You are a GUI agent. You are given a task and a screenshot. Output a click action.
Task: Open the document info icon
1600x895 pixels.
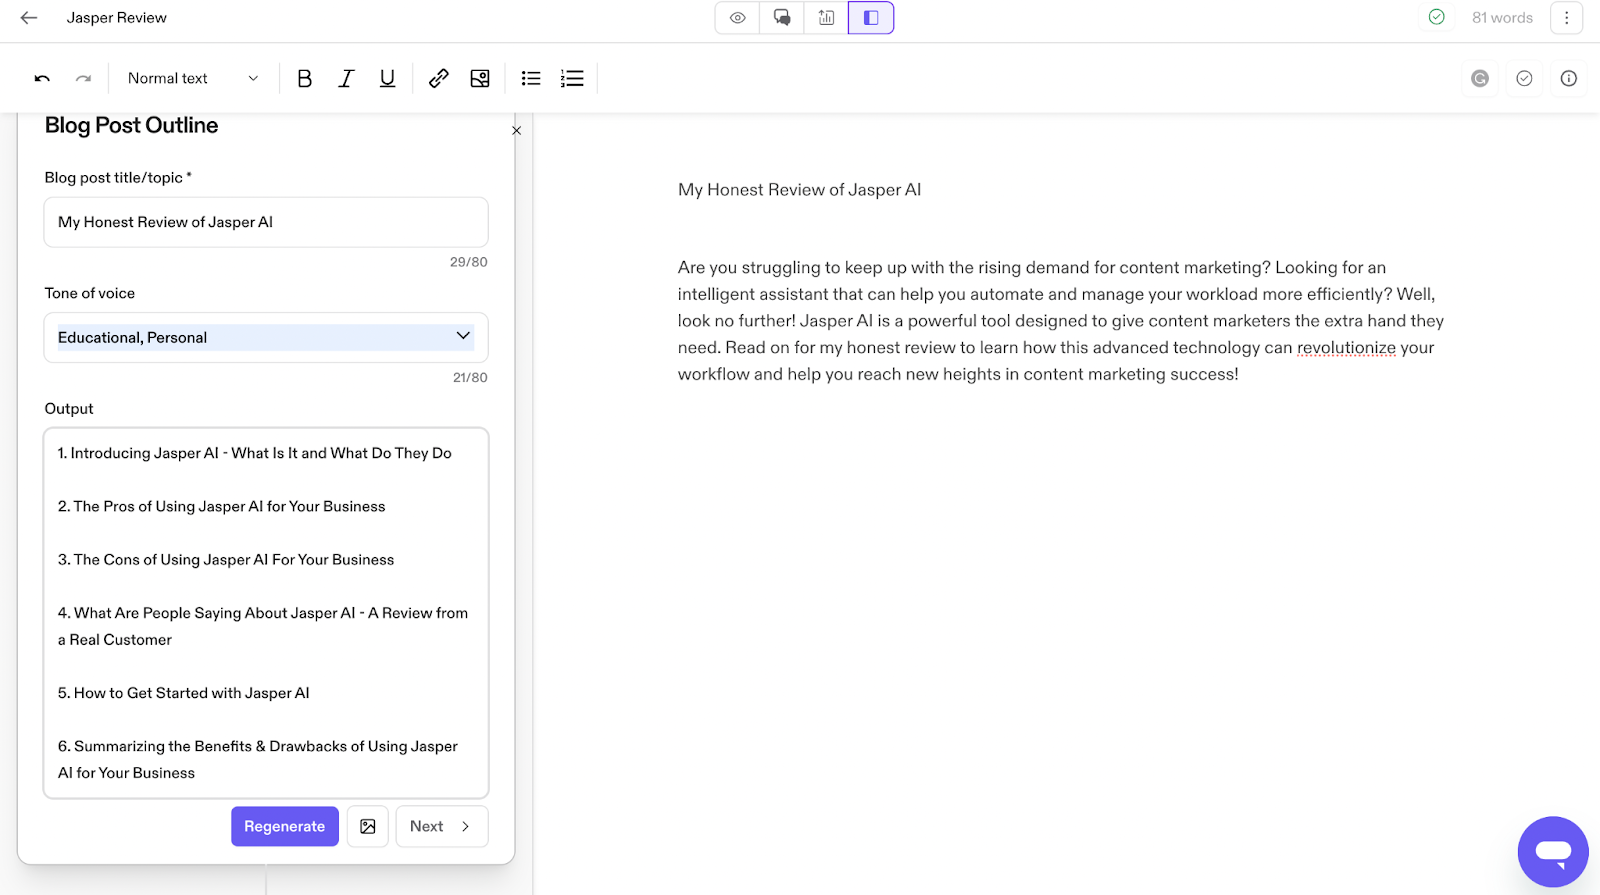(x=1568, y=78)
